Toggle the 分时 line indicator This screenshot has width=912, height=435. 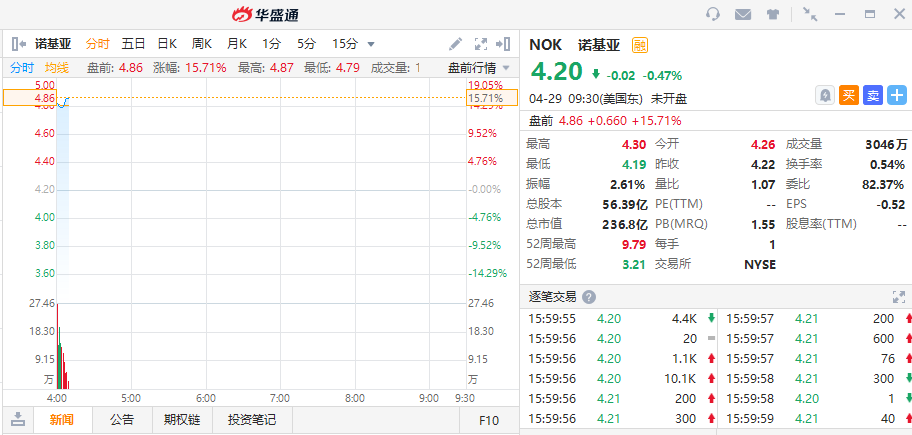coord(22,67)
